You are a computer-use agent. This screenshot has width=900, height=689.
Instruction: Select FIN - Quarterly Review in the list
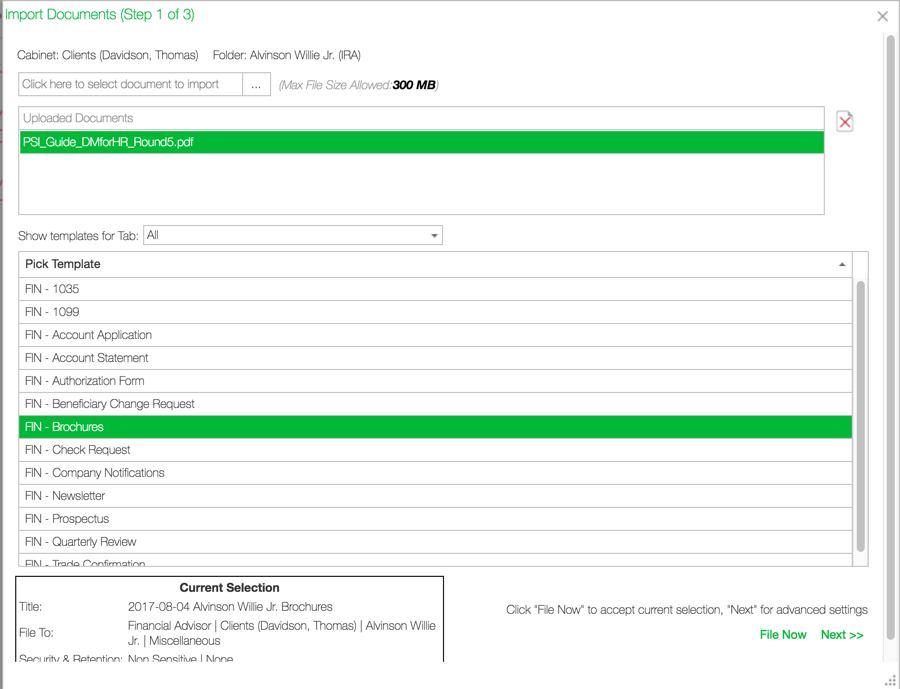point(200,541)
